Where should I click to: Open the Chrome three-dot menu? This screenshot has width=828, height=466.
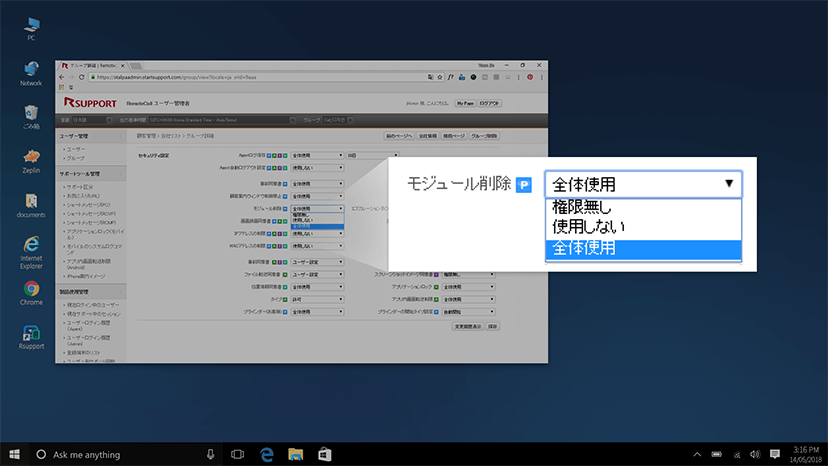click(541, 77)
